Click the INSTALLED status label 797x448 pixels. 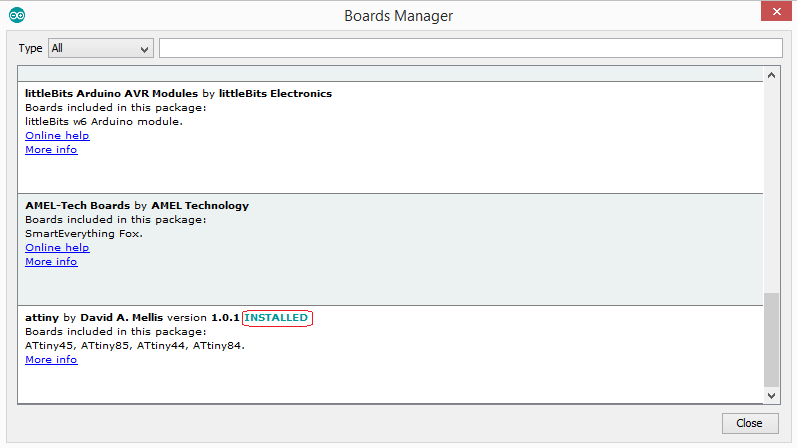coord(276,318)
